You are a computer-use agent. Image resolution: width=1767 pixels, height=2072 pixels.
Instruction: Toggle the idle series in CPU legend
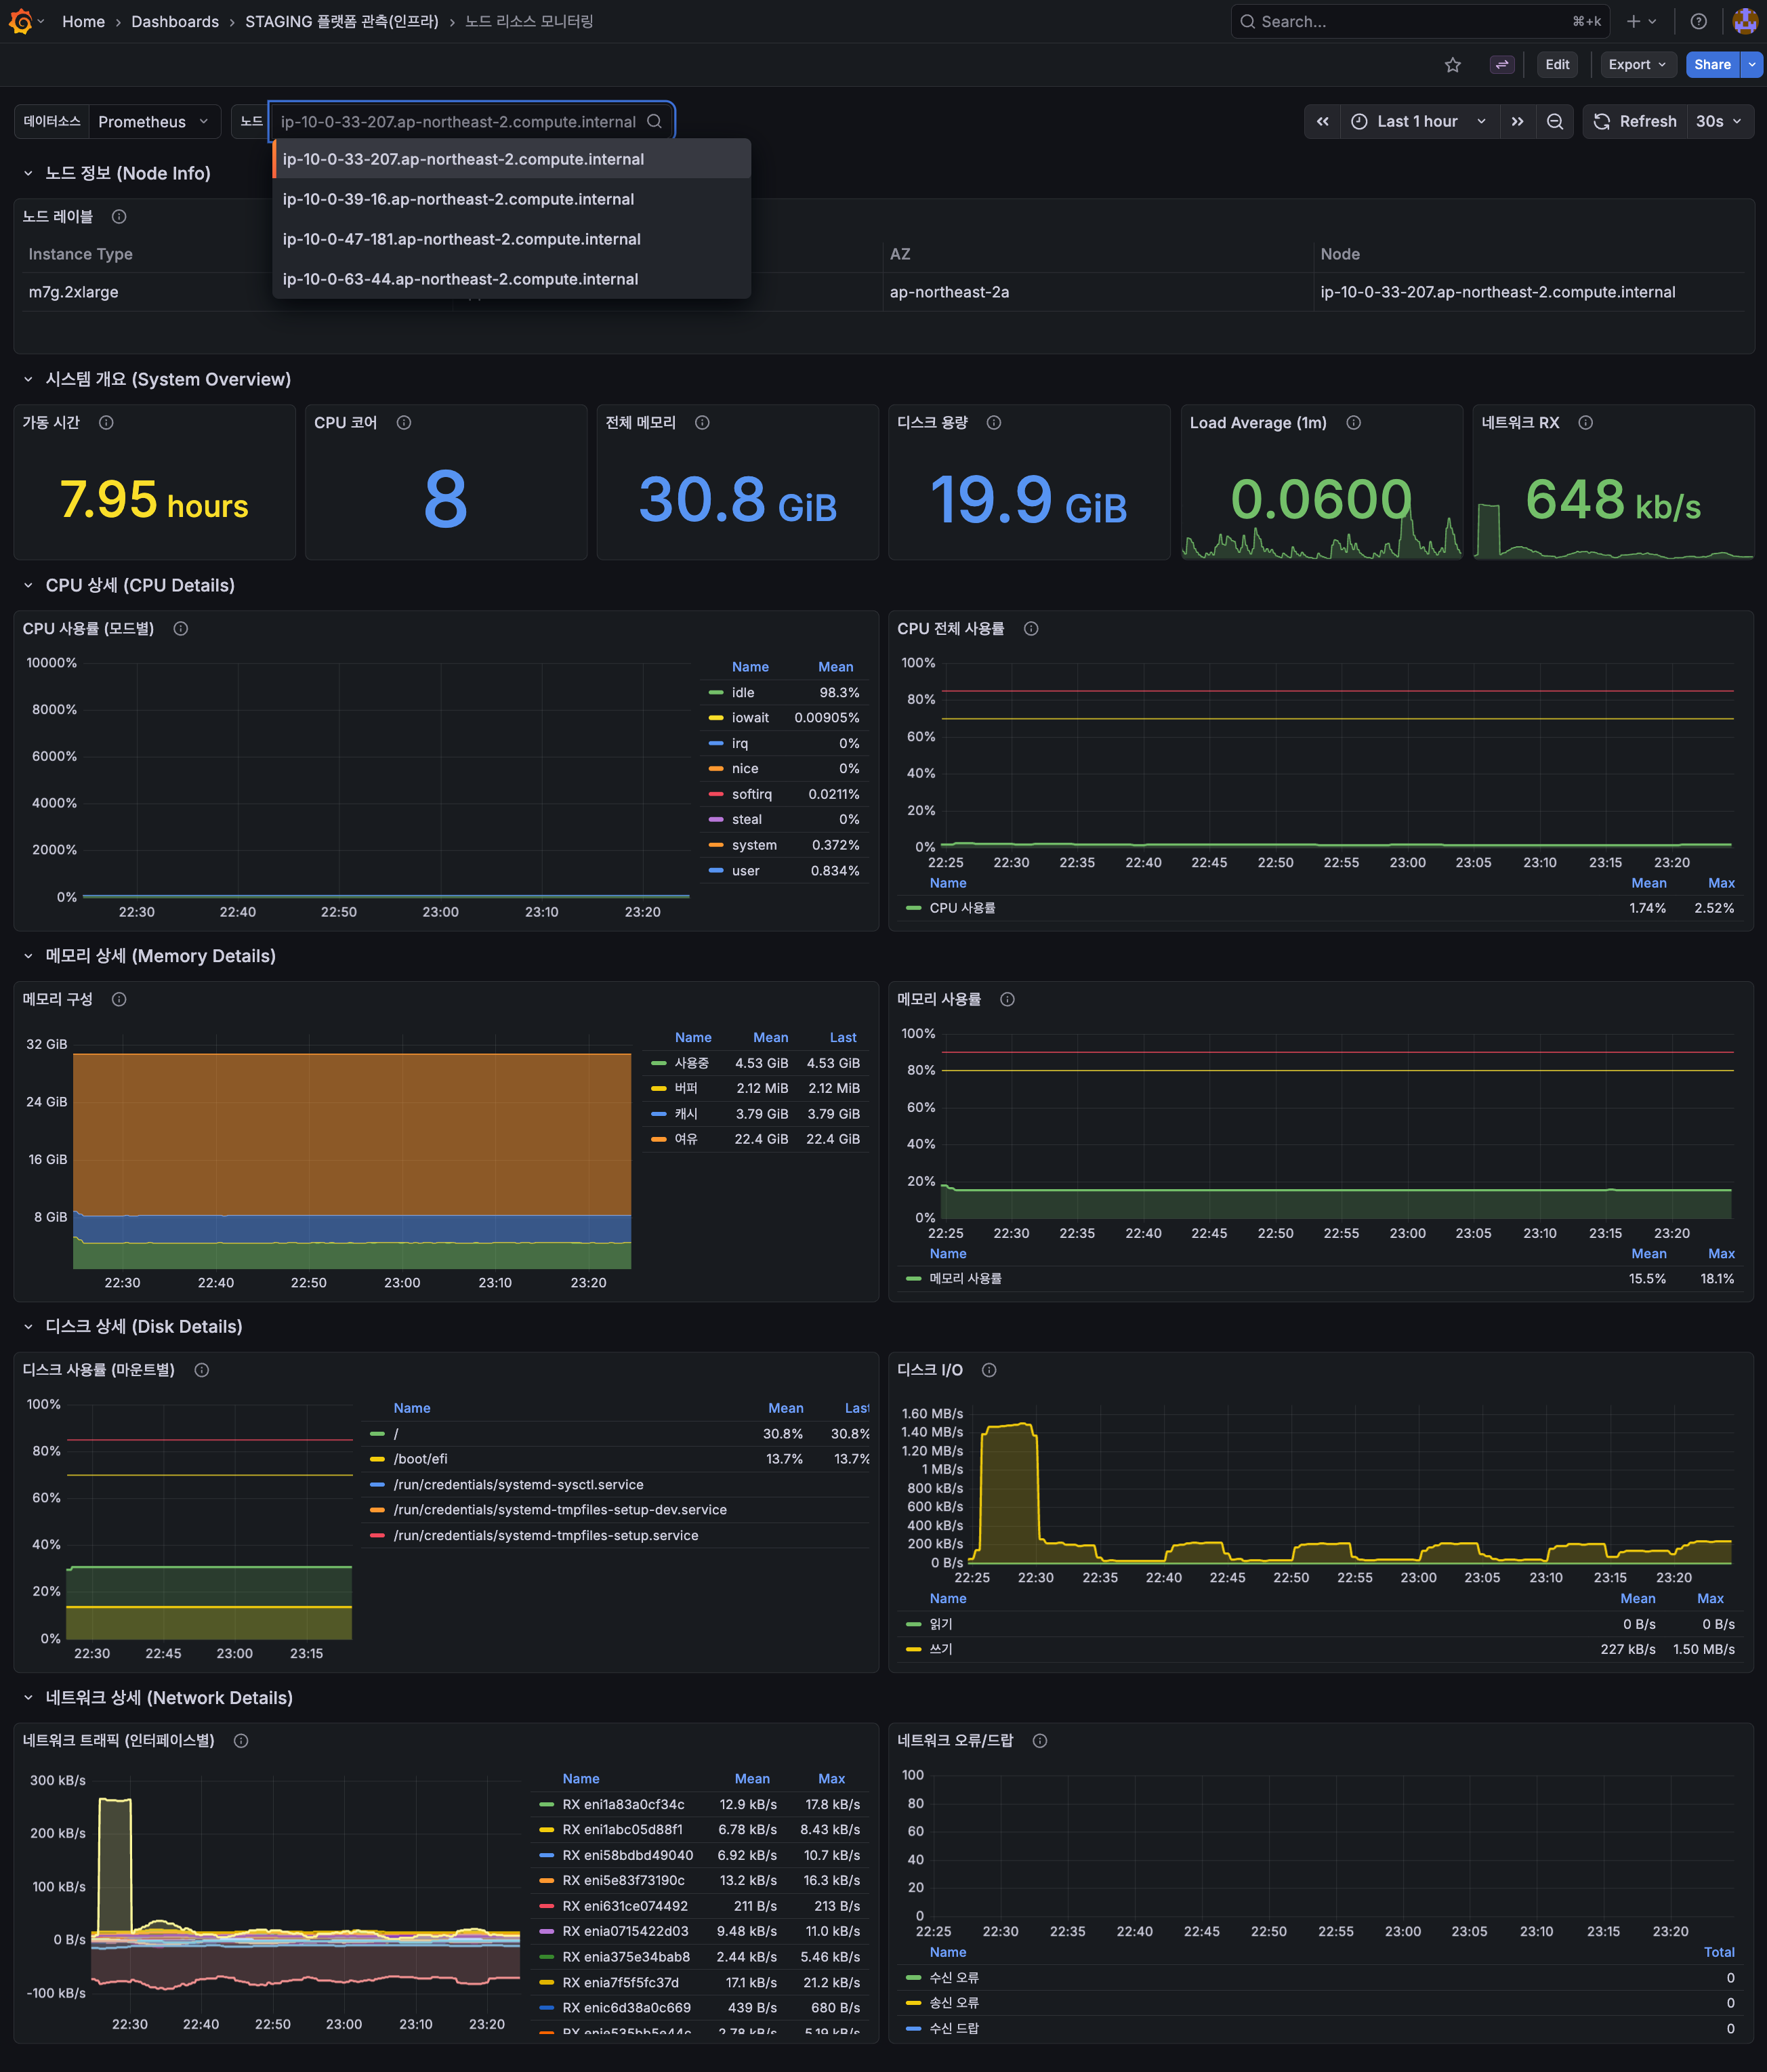743,692
